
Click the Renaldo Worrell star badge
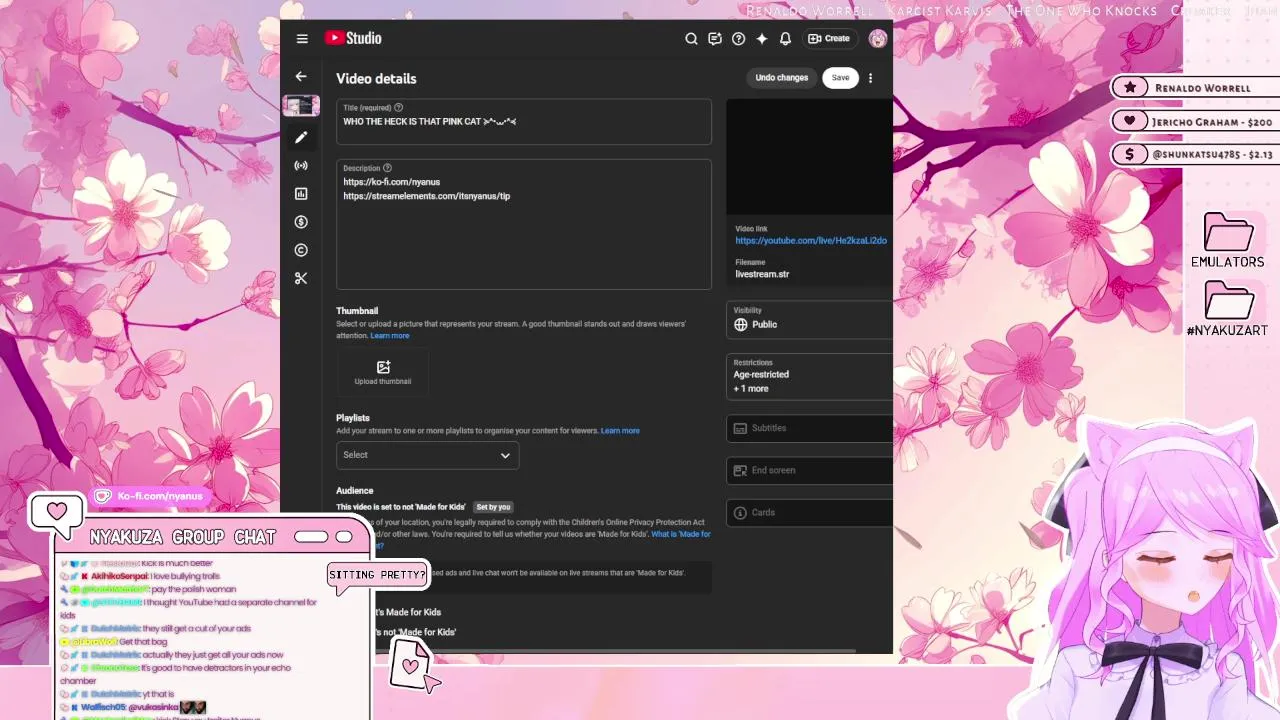pos(1195,88)
